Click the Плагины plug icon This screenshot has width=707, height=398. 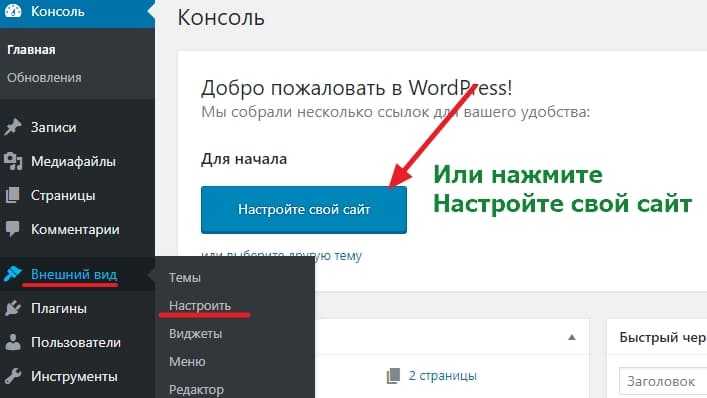[13, 308]
